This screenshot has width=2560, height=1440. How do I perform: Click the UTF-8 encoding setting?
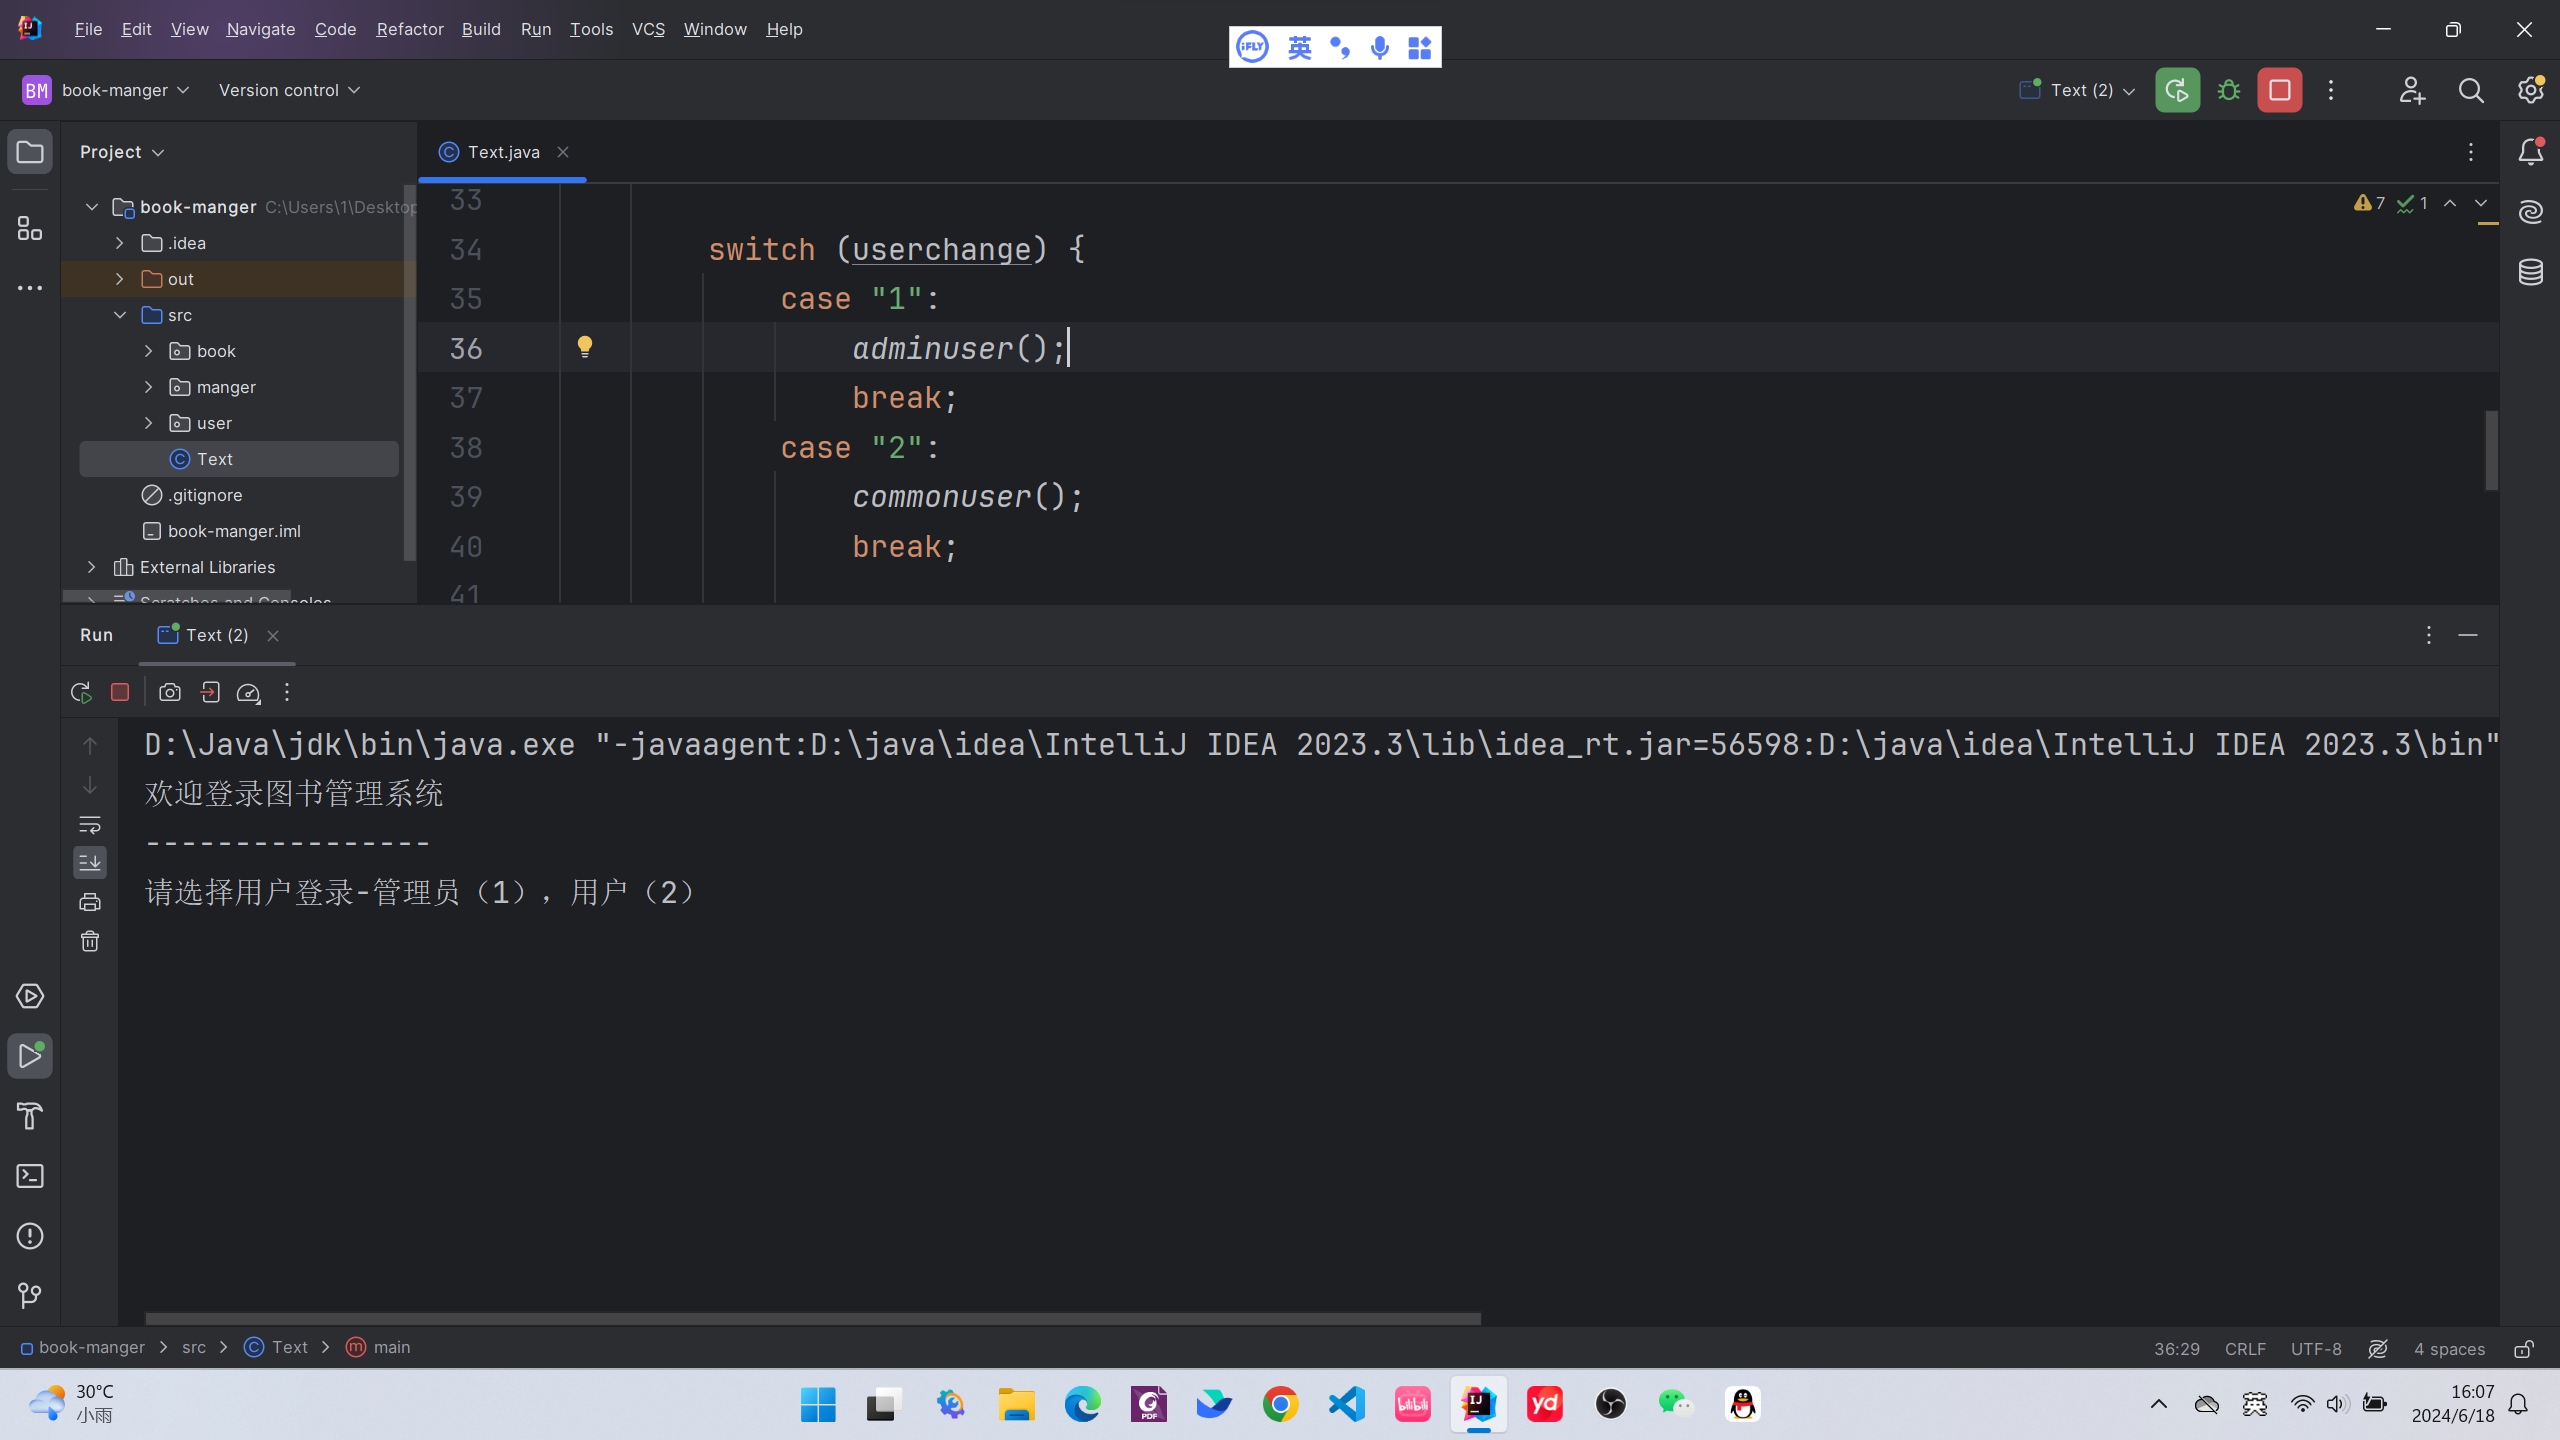coord(2316,1348)
